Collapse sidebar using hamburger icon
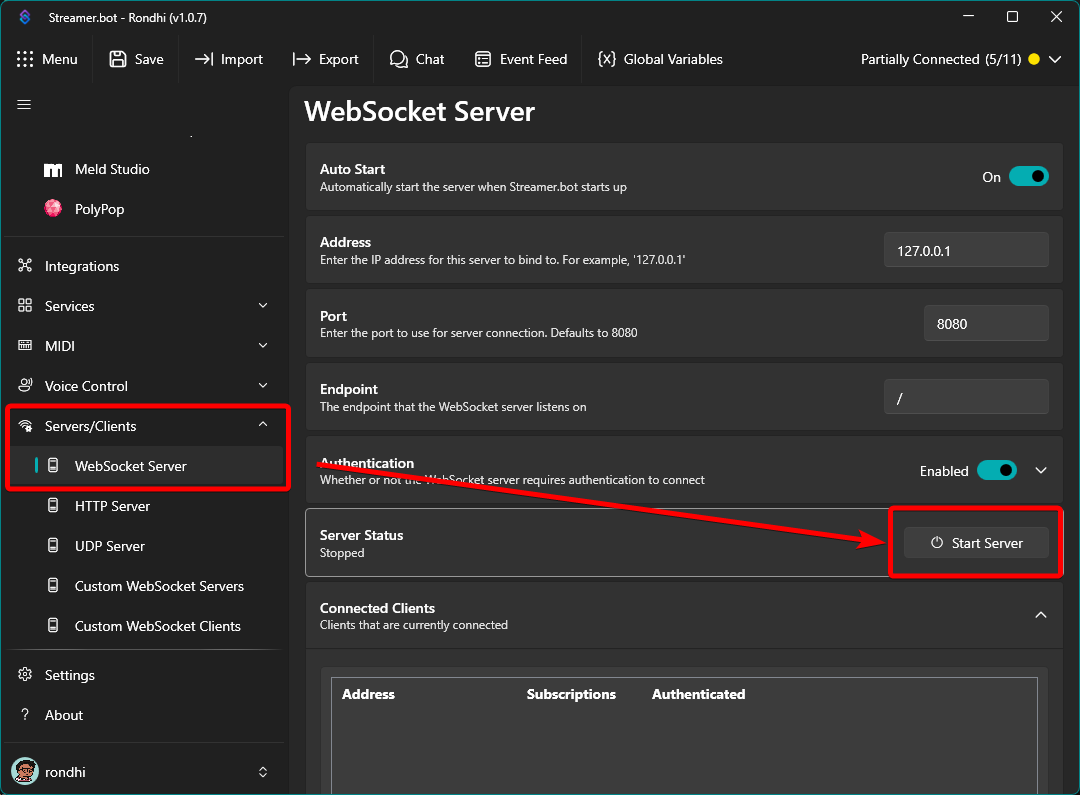 click(x=24, y=105)
